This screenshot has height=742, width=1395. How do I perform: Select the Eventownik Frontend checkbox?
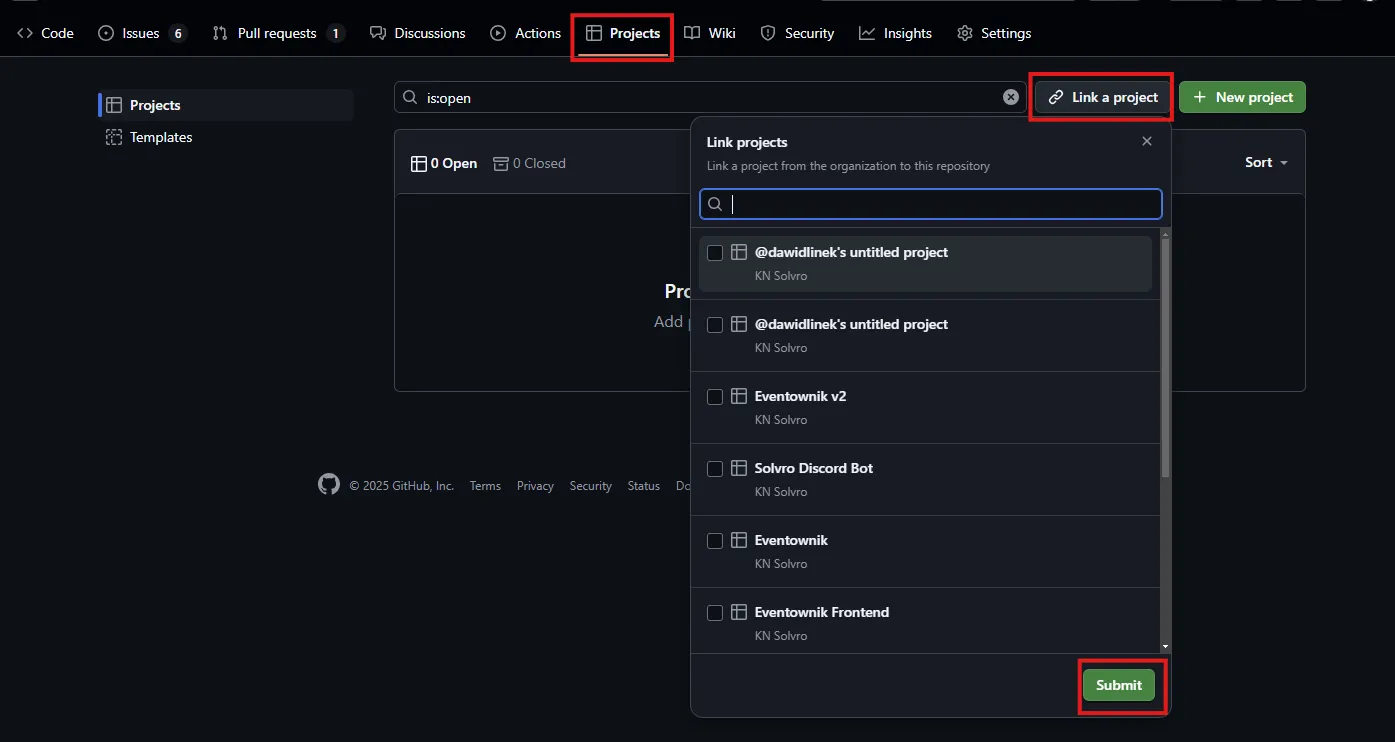click(x=715, y=613)
